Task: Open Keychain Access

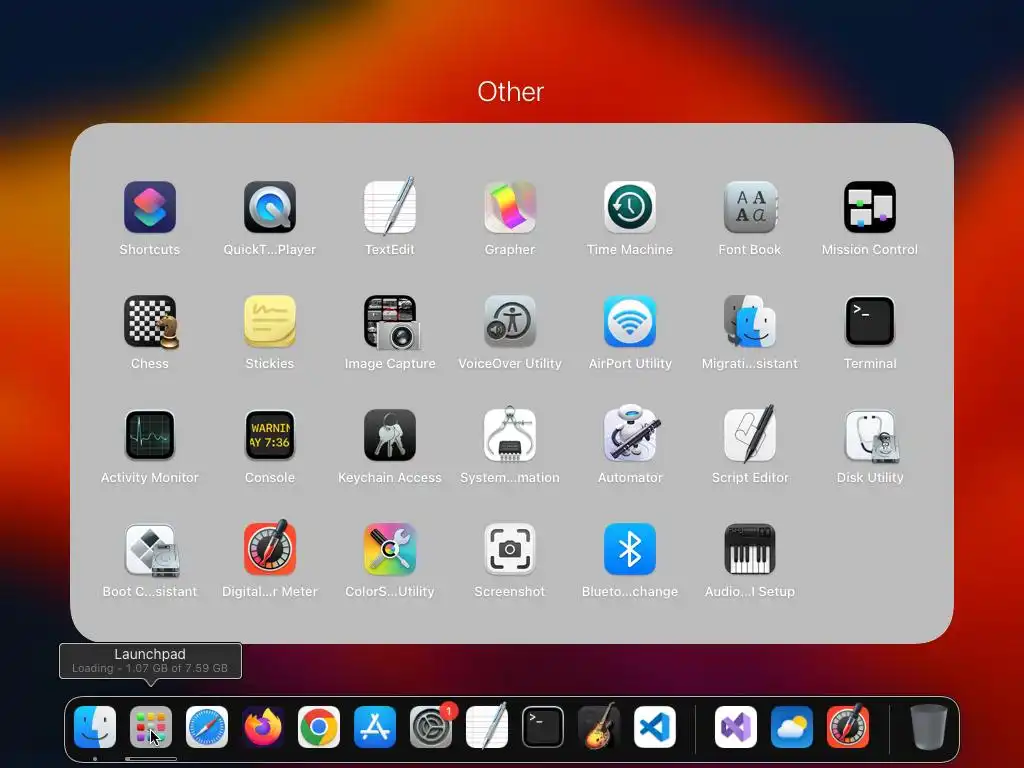Action: pos(390,435)
